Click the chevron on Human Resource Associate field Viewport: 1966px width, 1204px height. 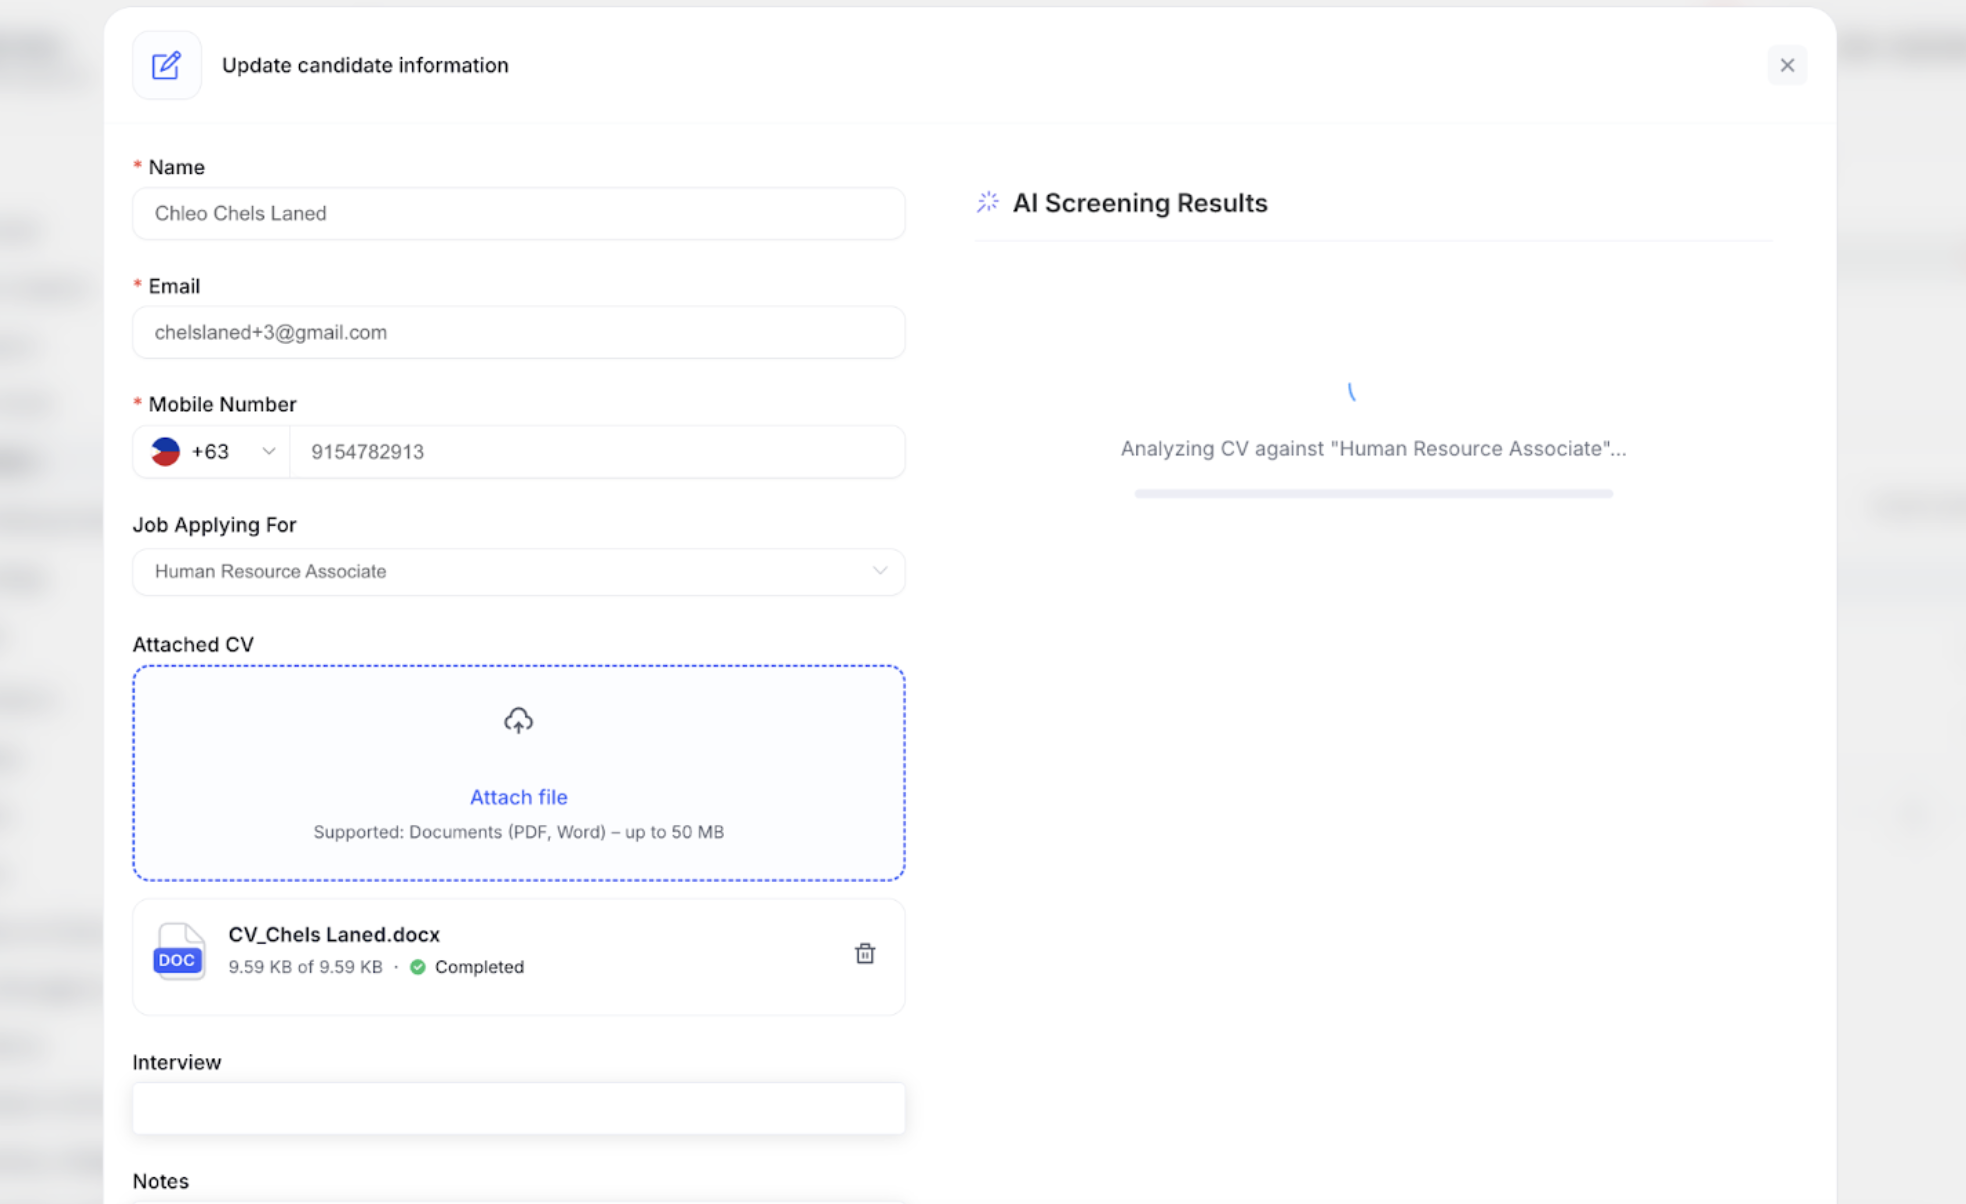tap(879, 571)
